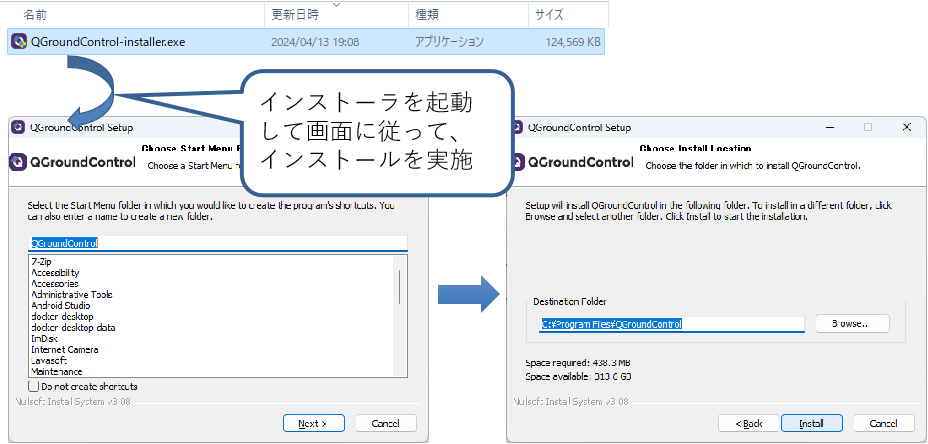The image size is (928, 444).
Task: Minimize the Install Location setup window
Action: (832, 127)
